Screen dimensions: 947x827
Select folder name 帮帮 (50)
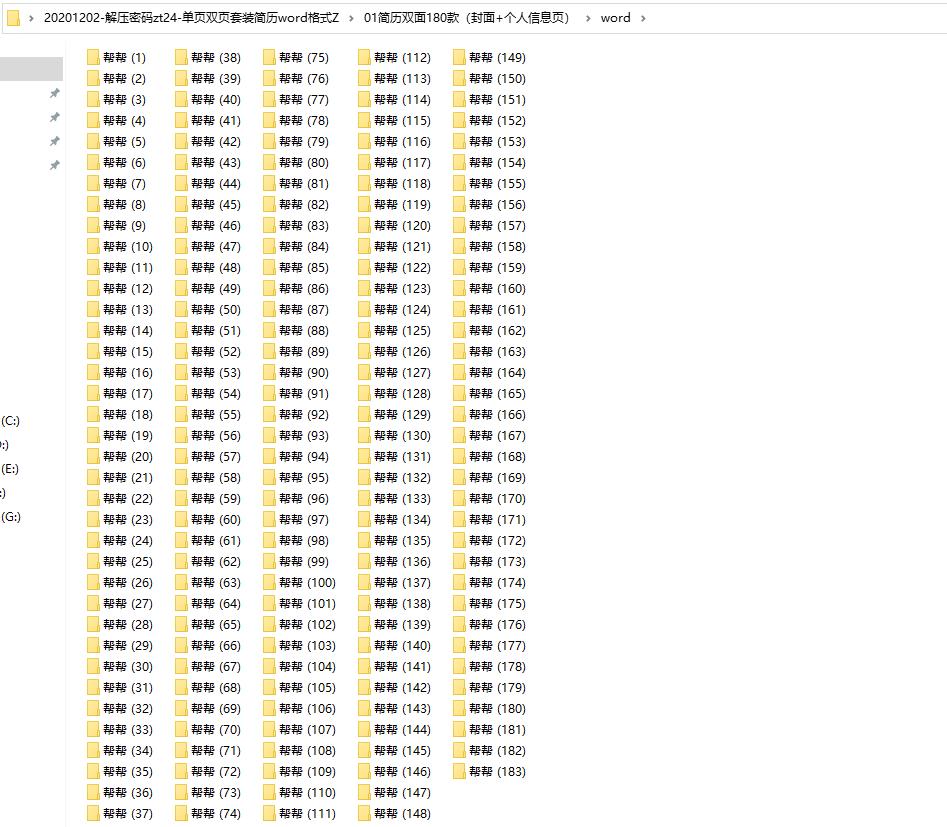pos(216,309)
